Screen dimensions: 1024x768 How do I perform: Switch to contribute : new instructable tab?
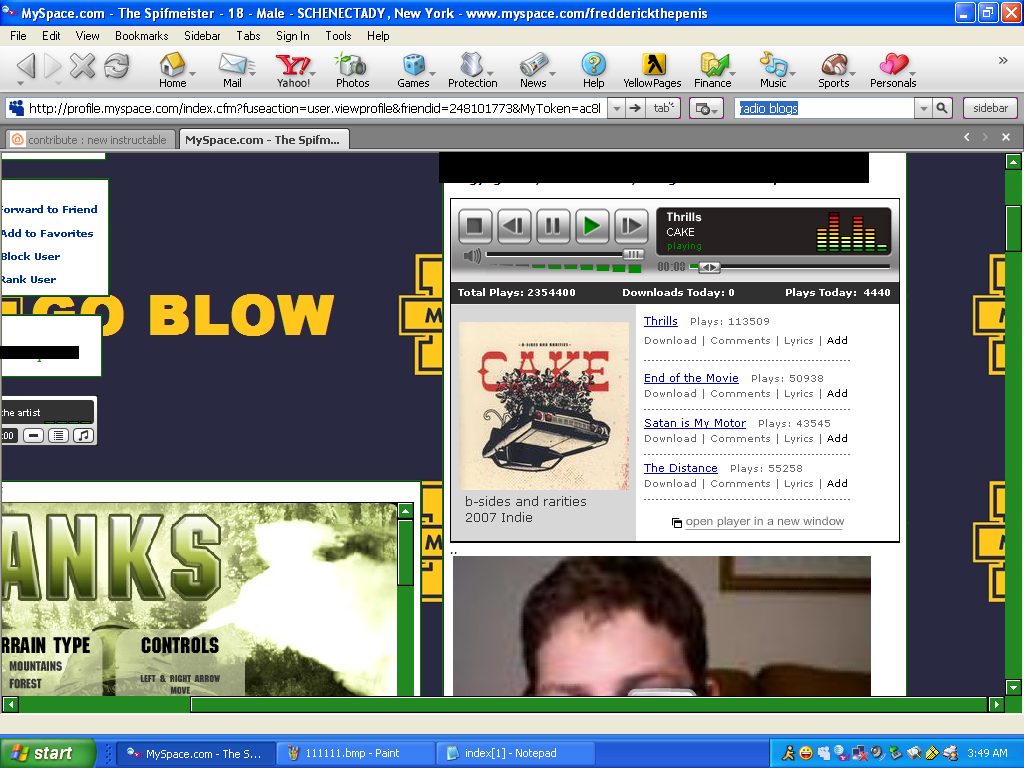91,140
